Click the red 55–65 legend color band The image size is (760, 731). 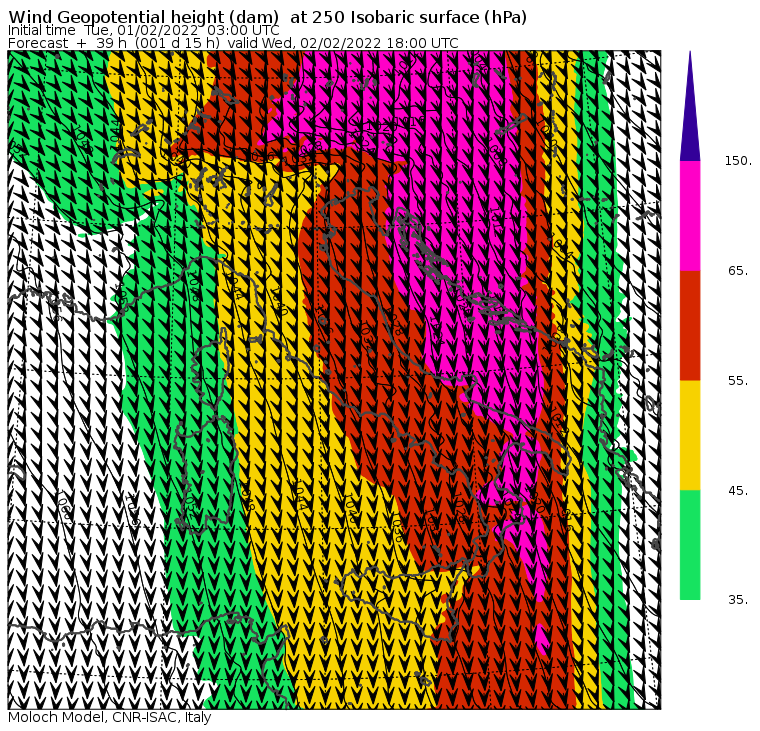[690, 325]
